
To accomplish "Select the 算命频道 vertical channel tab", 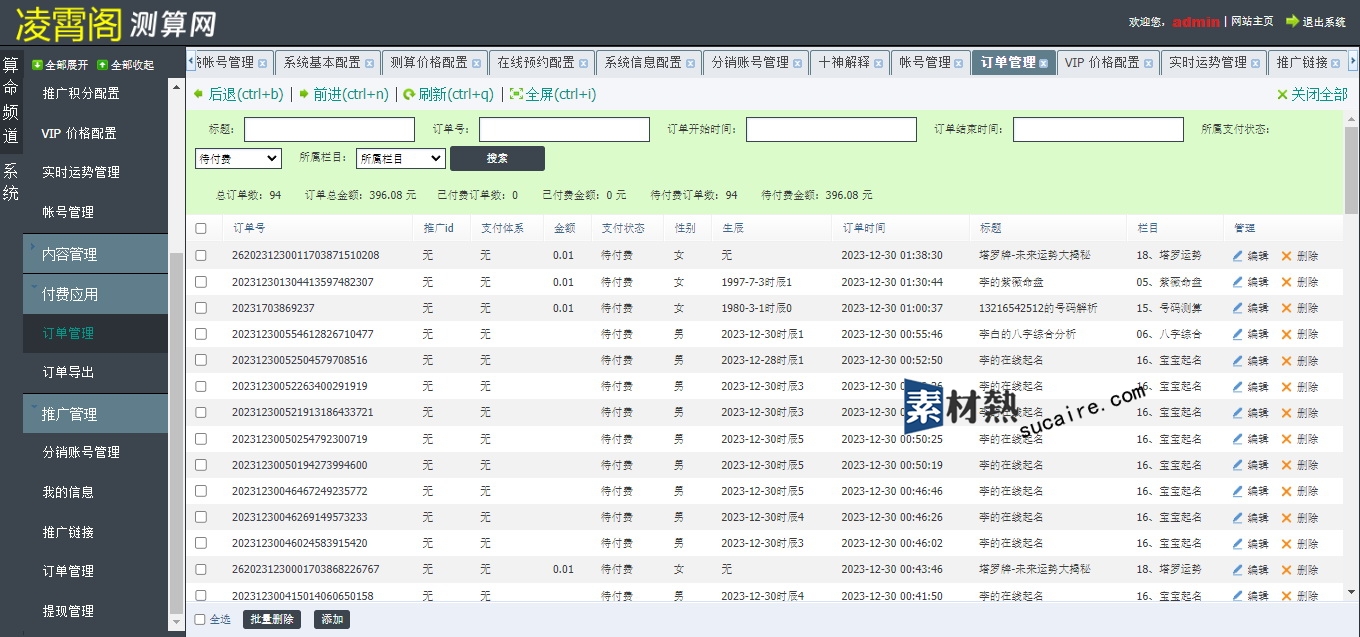I will click(11, 101).
